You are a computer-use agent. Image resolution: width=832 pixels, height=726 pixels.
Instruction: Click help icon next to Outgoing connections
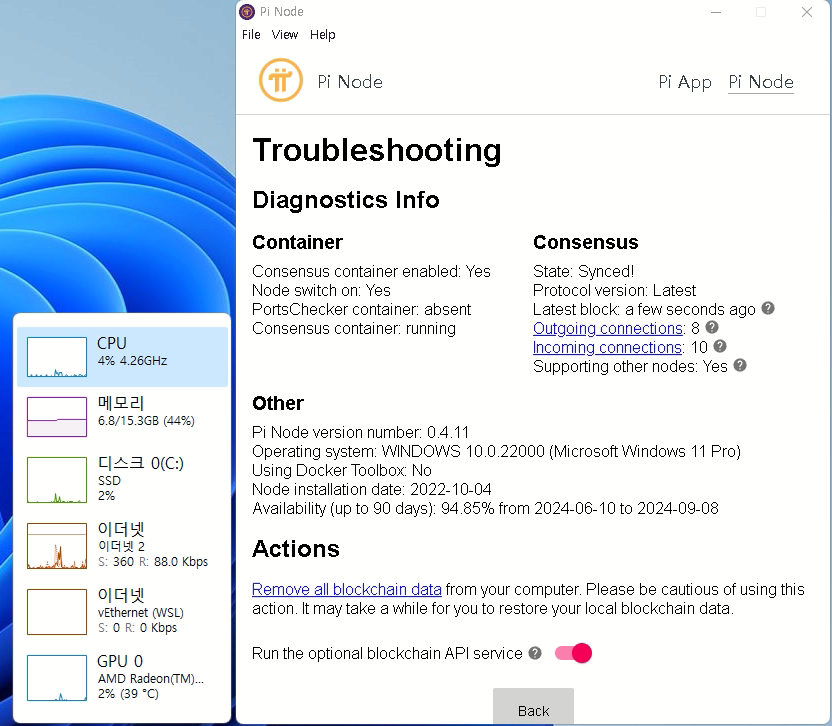712,327
